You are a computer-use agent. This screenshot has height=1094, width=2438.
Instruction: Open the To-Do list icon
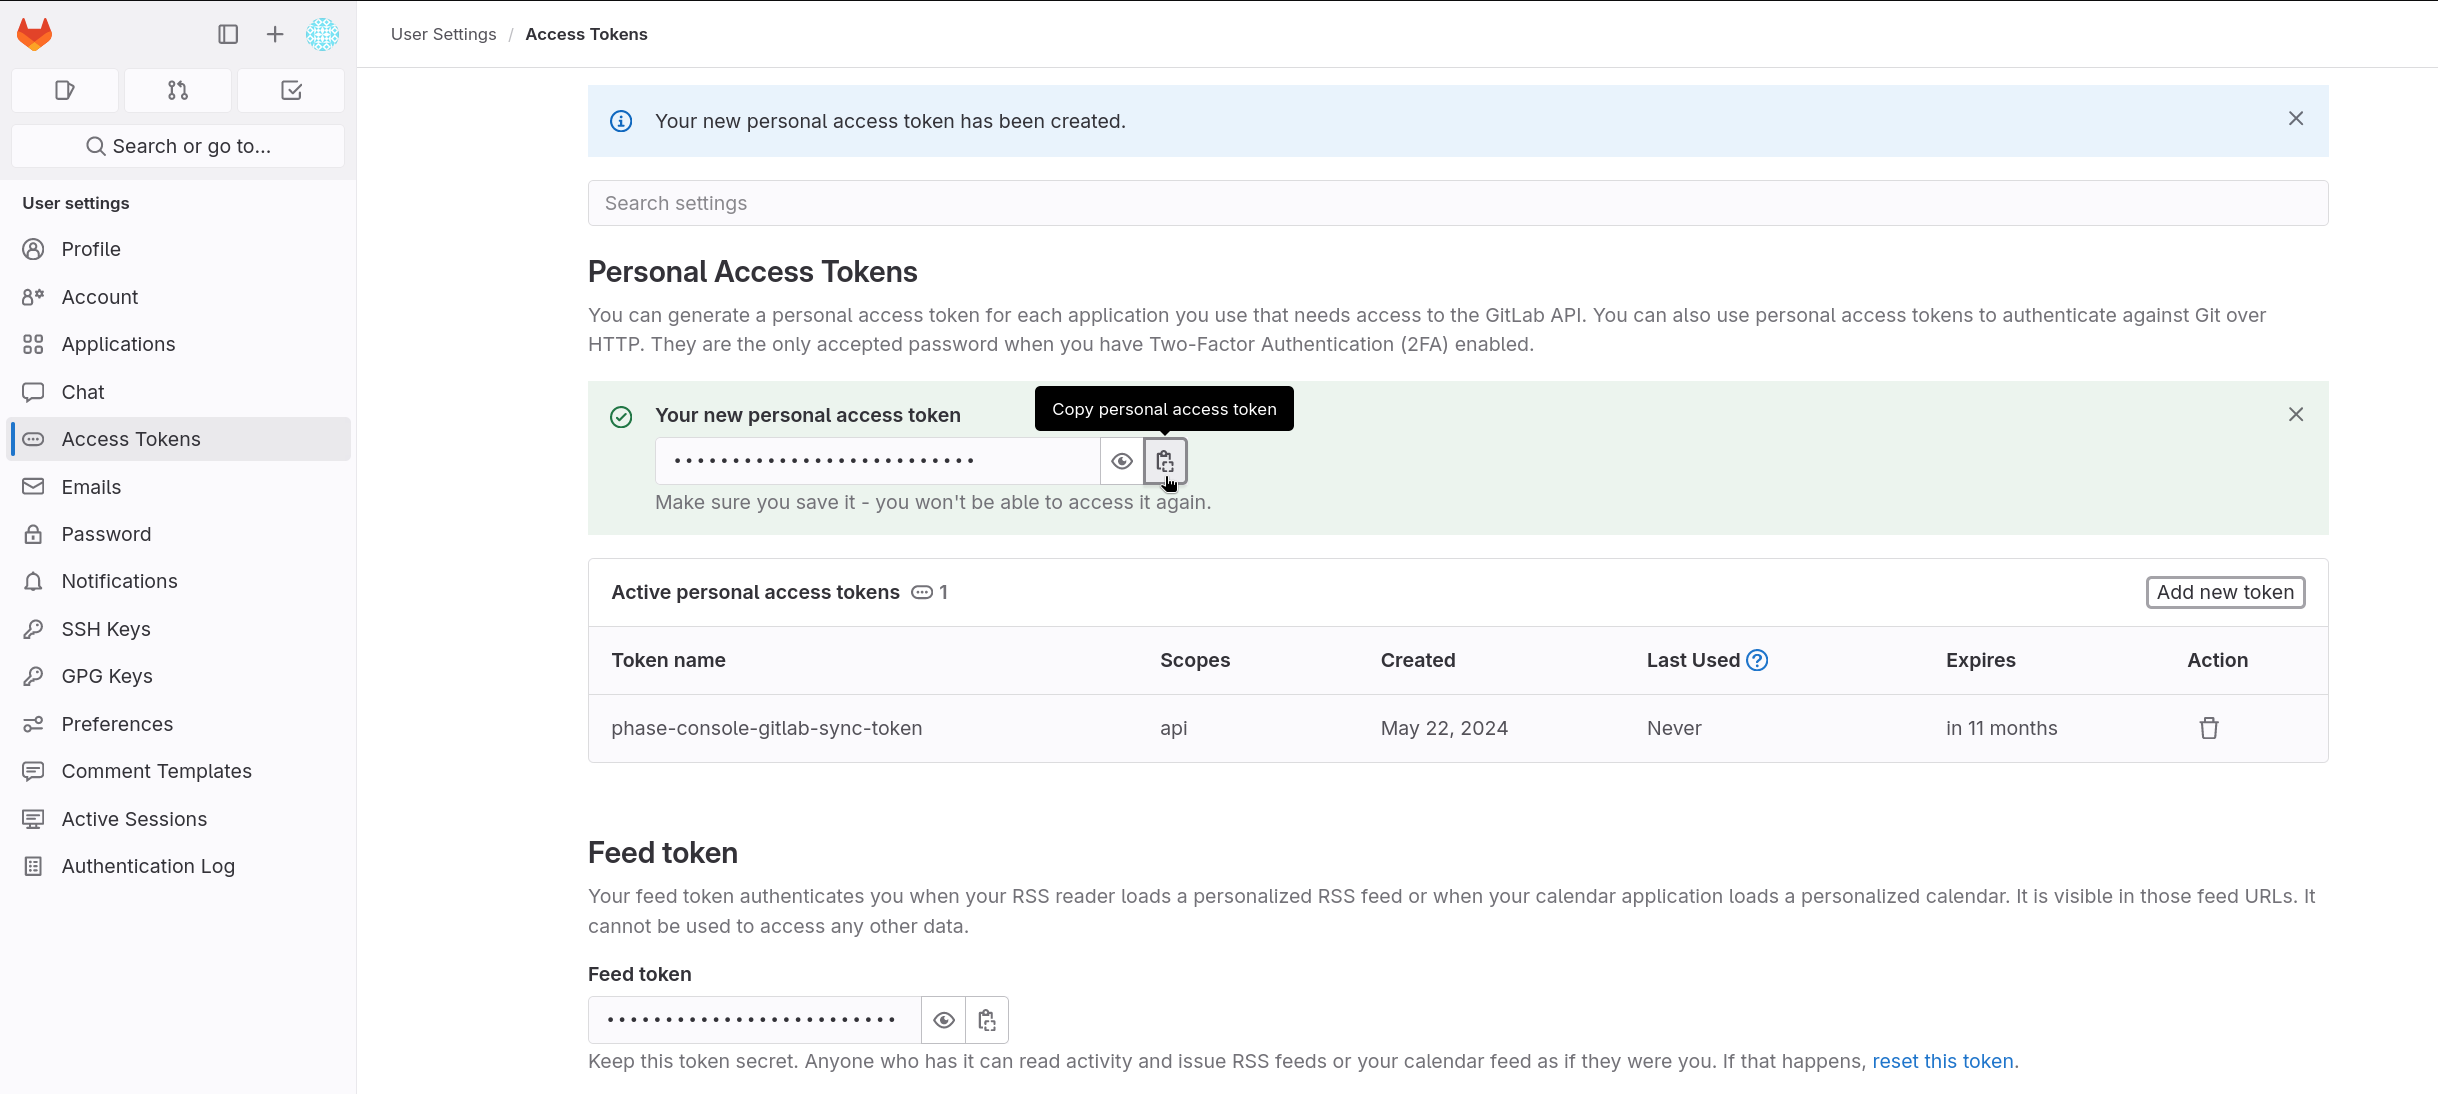click(290, 90)
